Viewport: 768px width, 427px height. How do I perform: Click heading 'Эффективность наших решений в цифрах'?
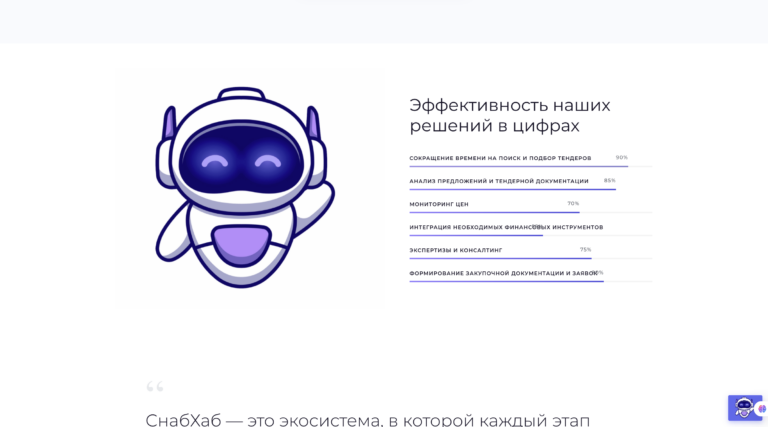(x=510, y=116)
